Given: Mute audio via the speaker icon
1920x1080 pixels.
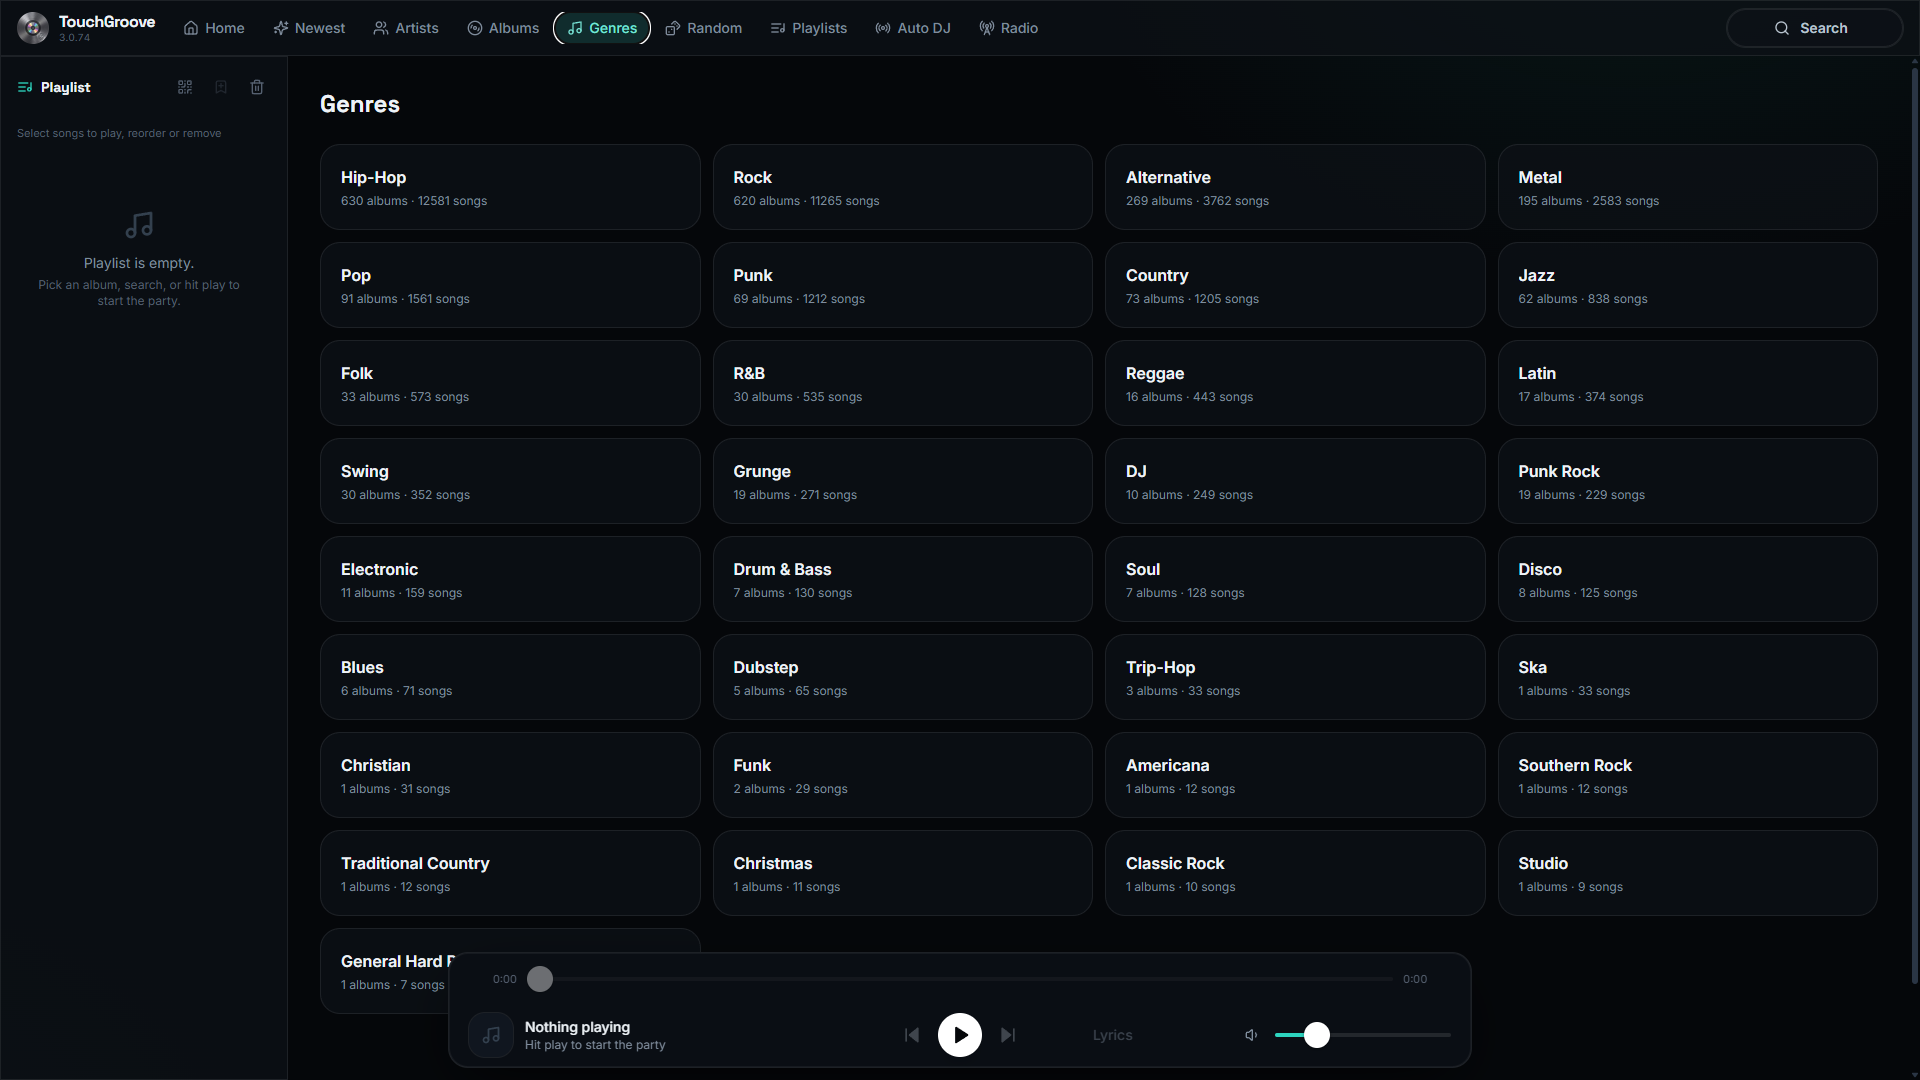Looking at the screenshot, I should 1251,1035.
